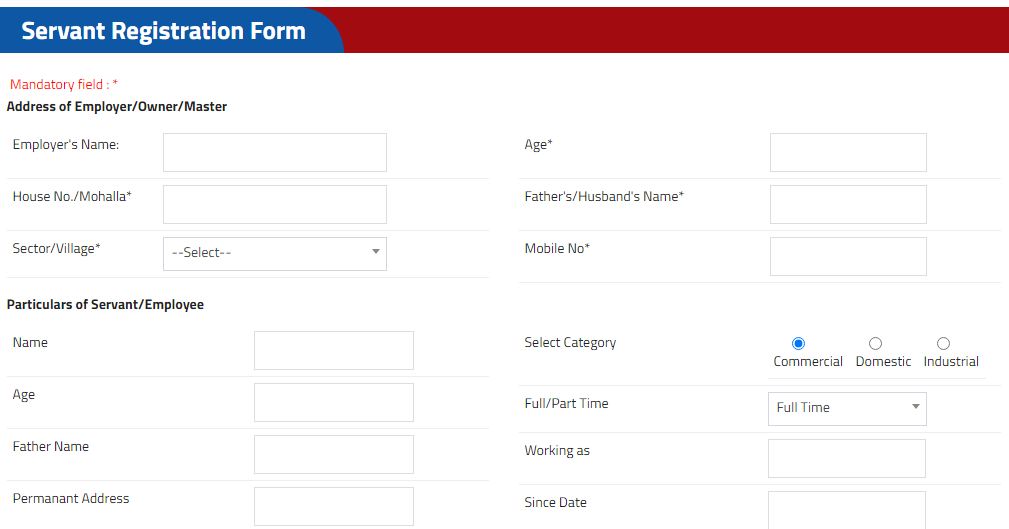This screenshot has height=529, width=1009.
Task: Click the servant Age input field
Action: tap(333, 402)
